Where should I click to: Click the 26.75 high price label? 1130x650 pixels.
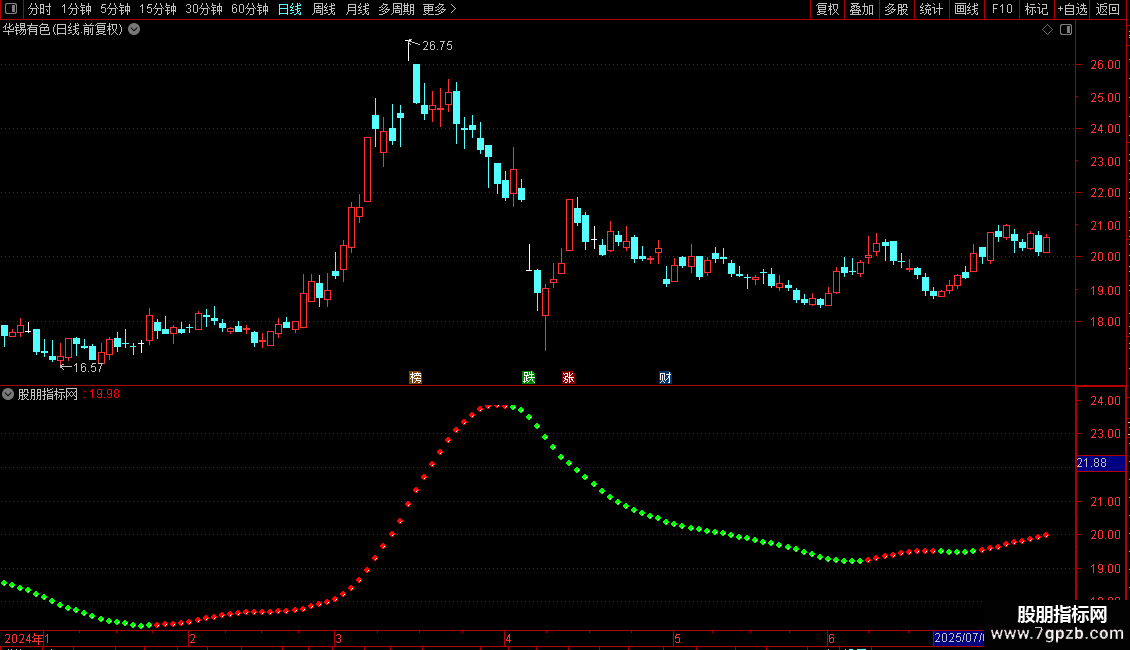(x=437, y=45)
